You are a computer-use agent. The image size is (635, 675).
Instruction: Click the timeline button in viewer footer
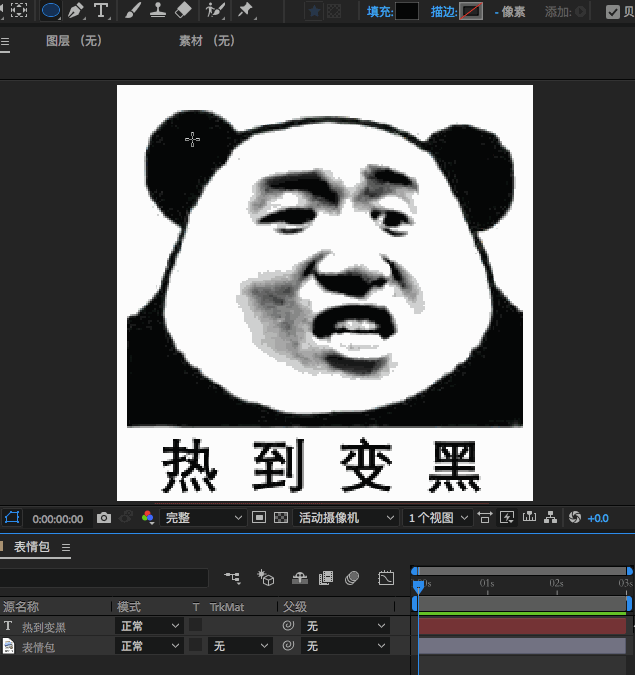point(529,517)
